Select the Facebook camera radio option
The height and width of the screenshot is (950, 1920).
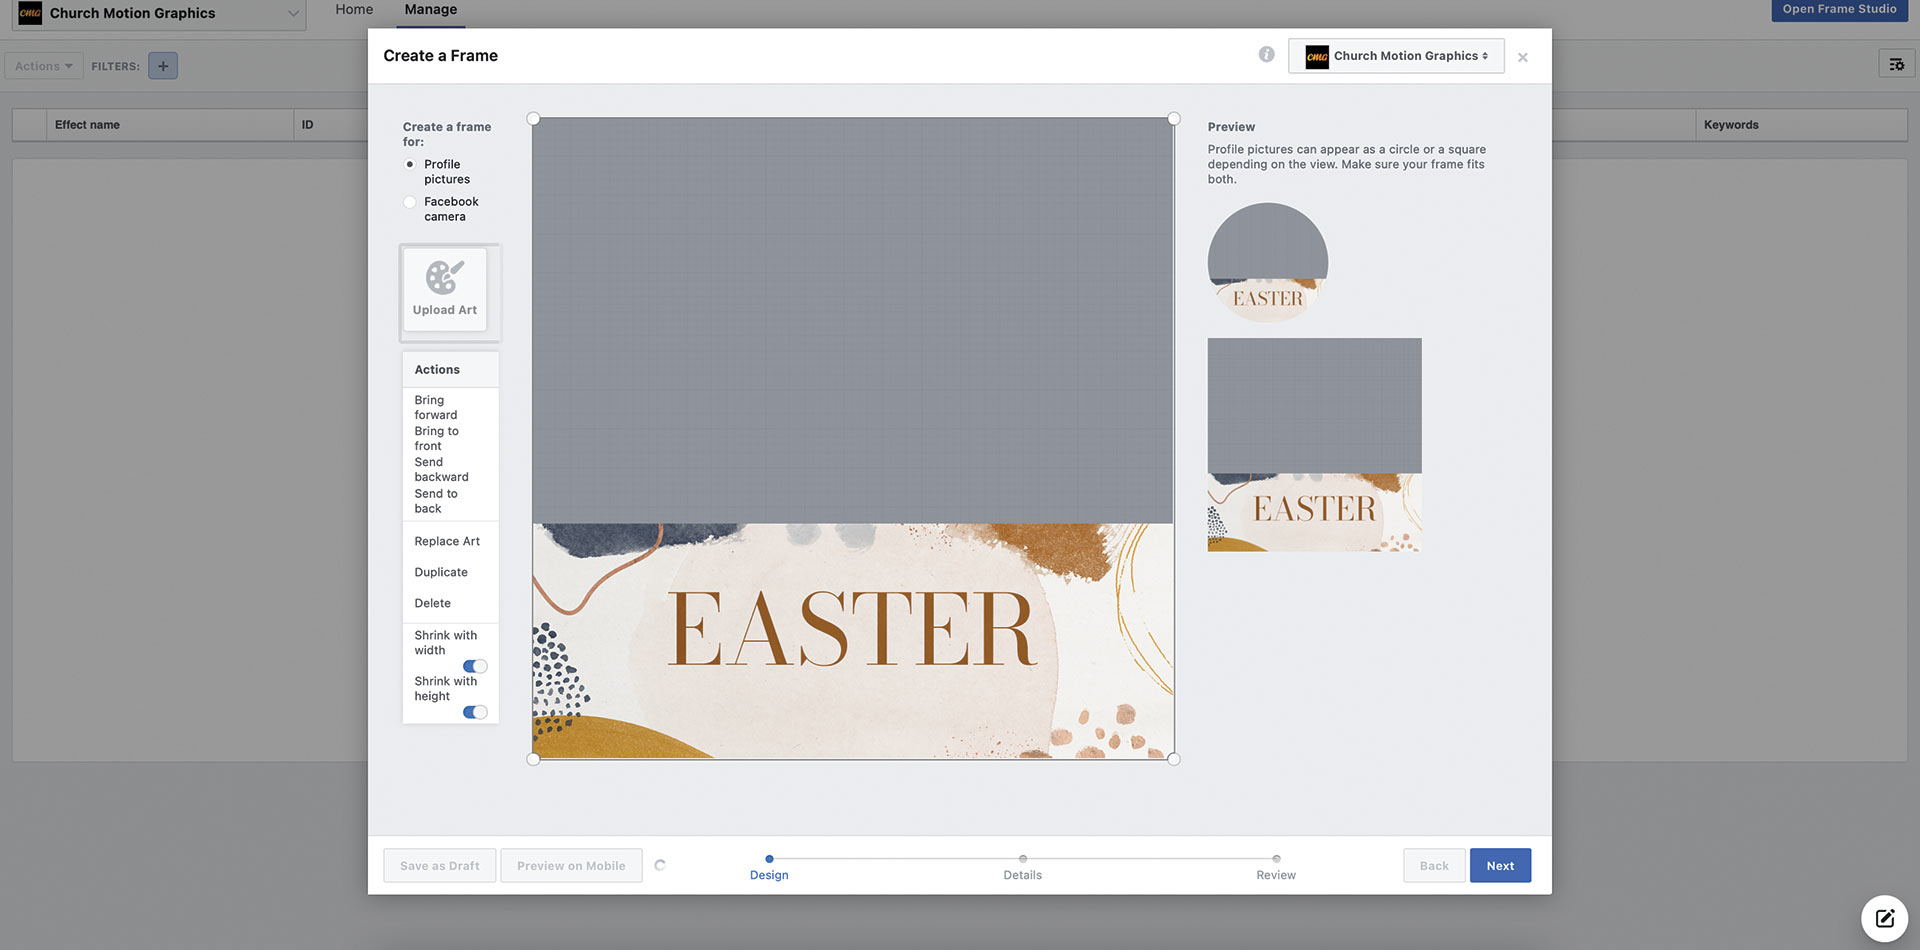pos(409,202)
